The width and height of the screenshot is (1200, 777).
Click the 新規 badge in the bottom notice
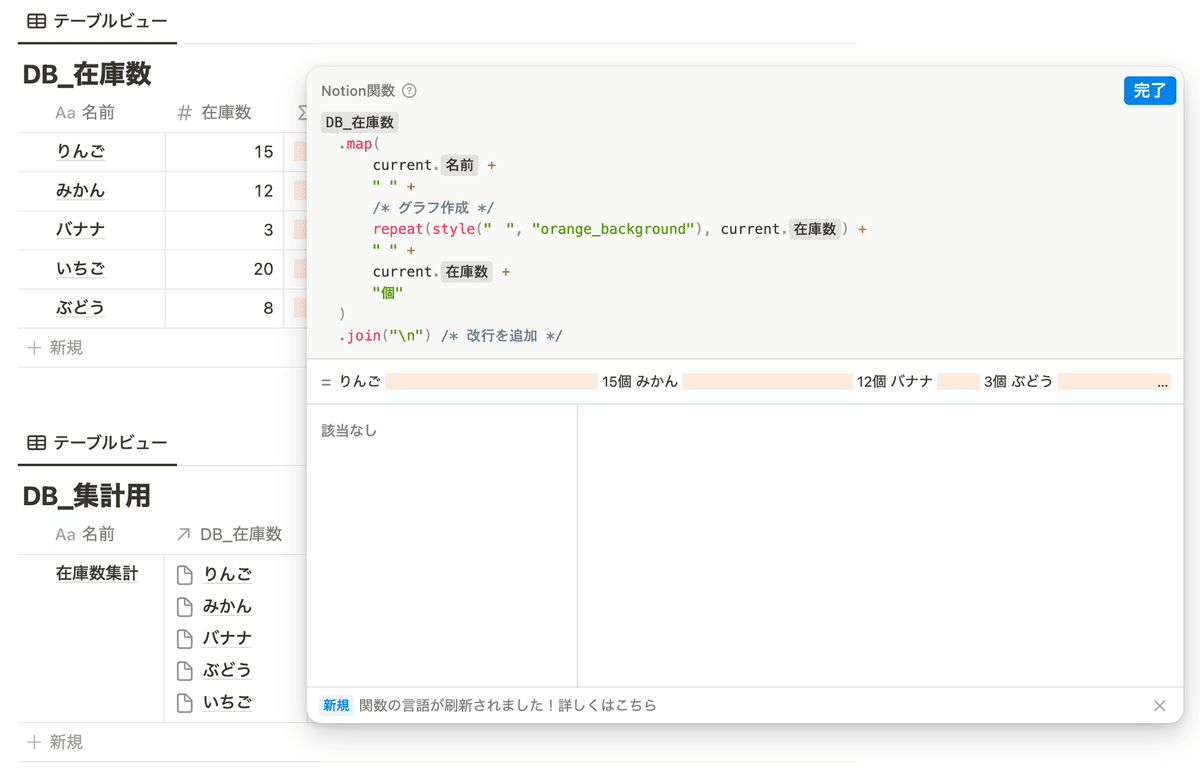pos(336,706)
